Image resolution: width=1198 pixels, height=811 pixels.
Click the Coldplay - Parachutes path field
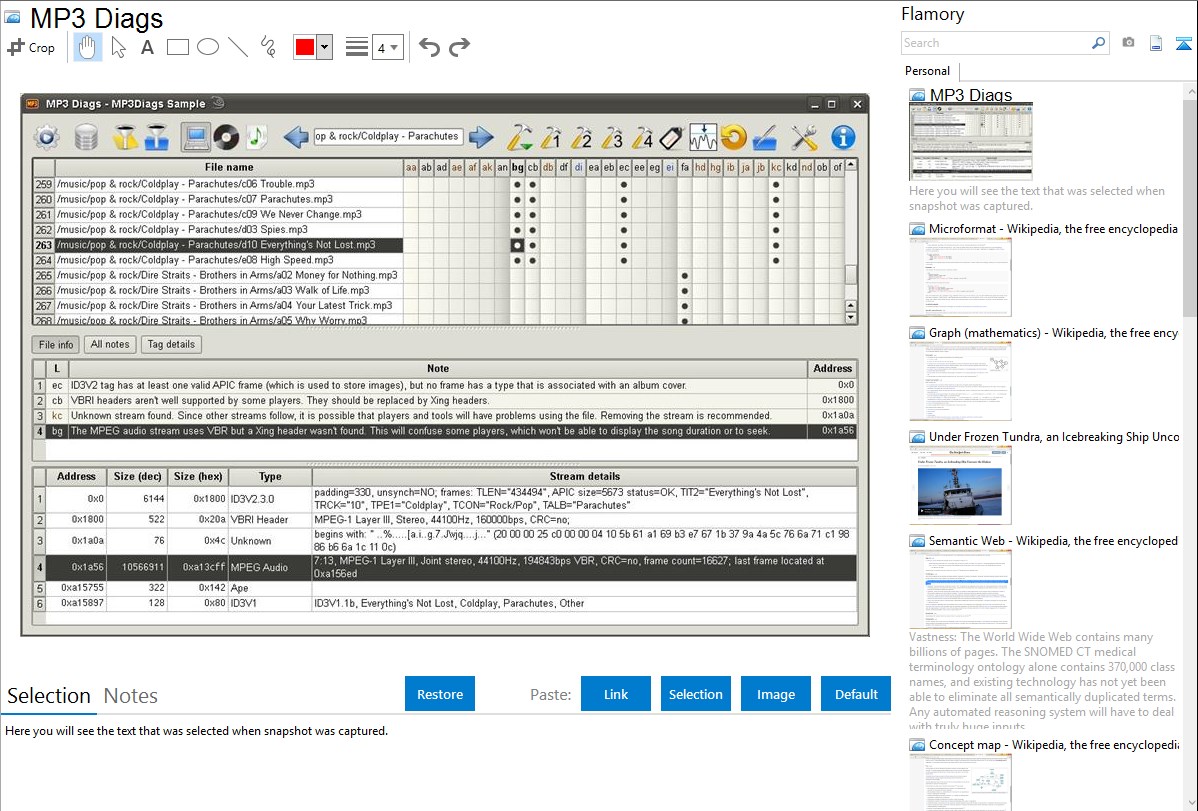pyautogui.click(x=388, y=137)
